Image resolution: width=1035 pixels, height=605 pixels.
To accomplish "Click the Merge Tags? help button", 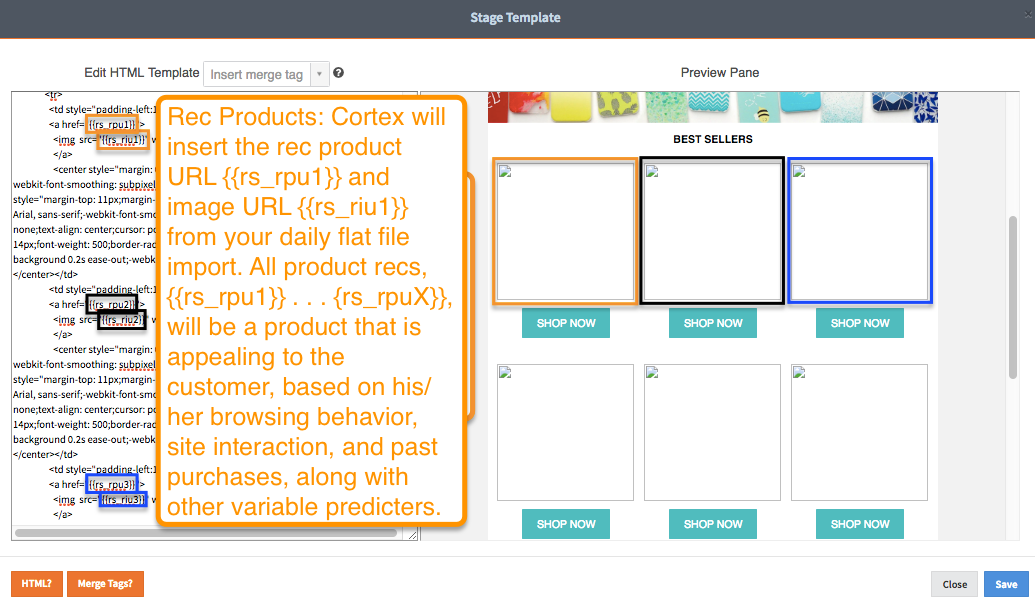I will [x=105, y=584].
